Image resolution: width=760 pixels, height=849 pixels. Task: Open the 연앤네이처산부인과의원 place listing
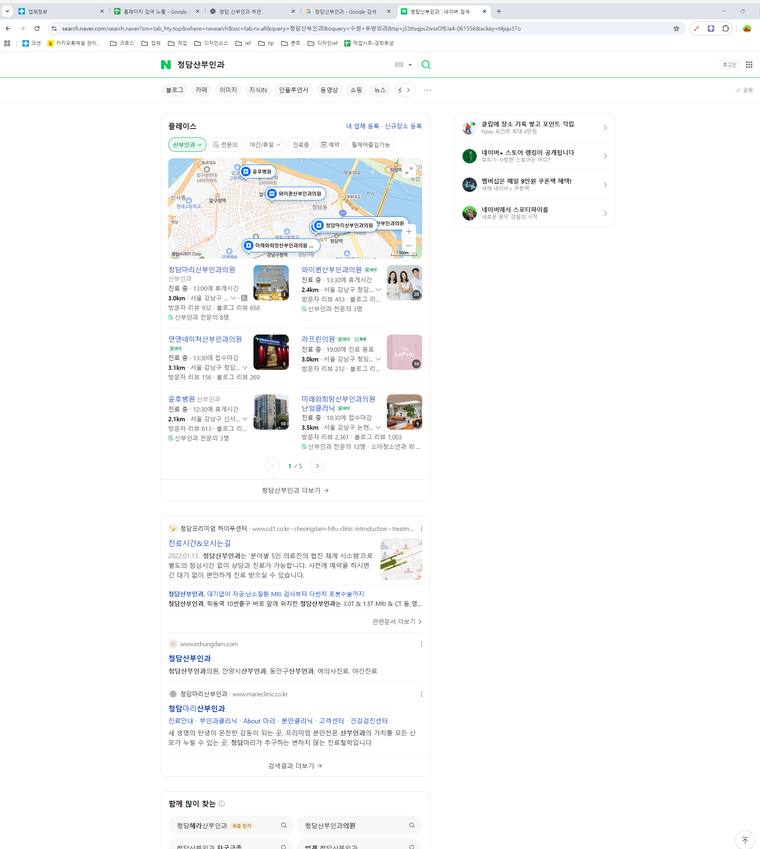205,339
